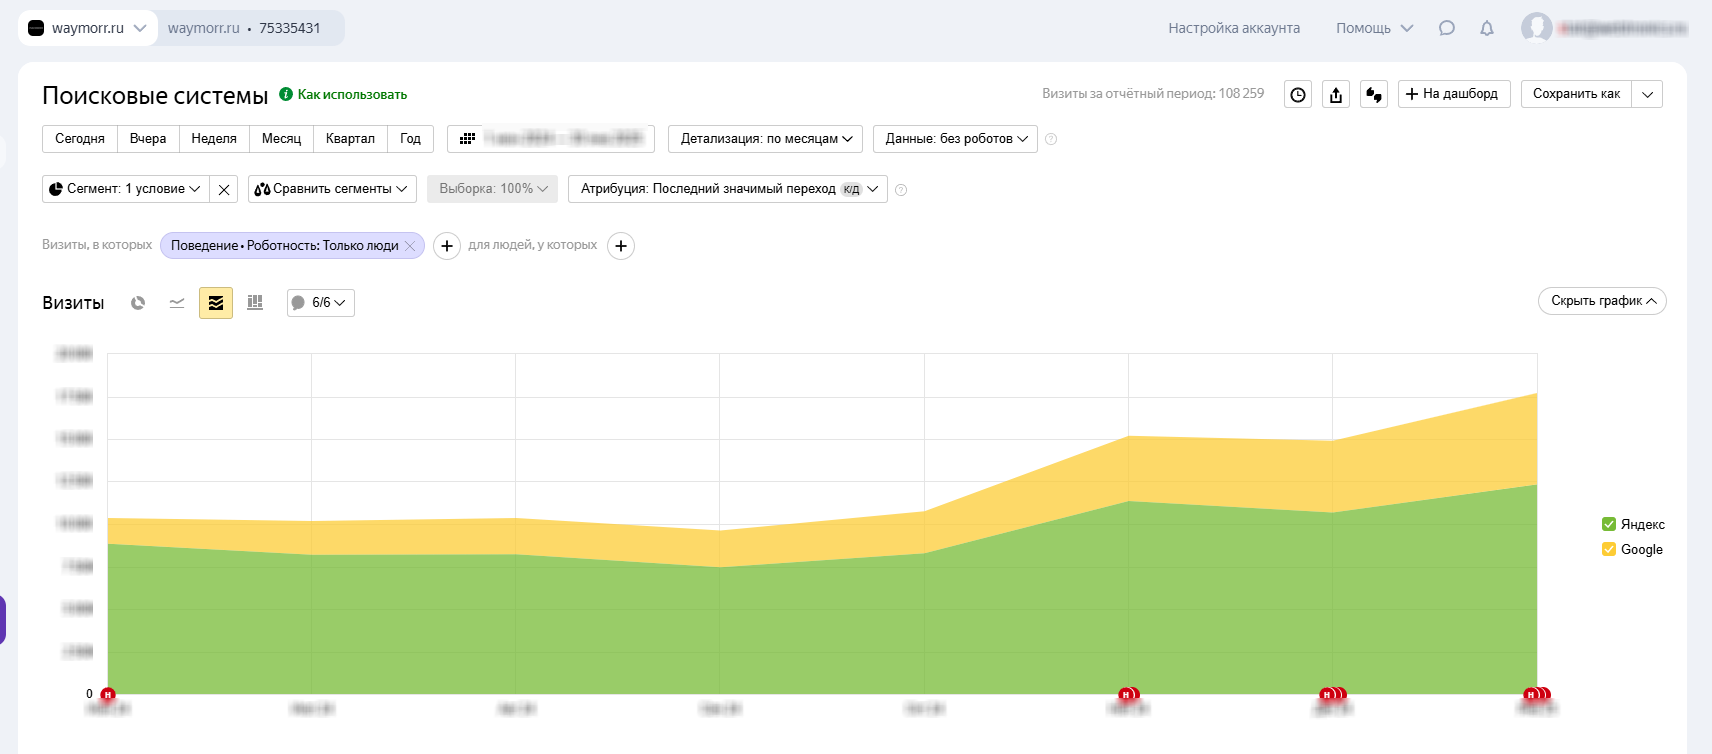Click the red annotation marker at zero
Viewport: 1712px width, 754px height.
108,694
